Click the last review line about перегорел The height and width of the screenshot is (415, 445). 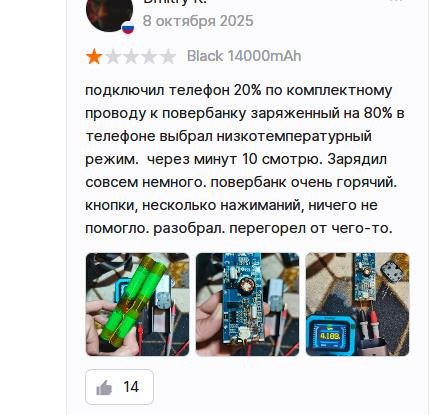239,228
